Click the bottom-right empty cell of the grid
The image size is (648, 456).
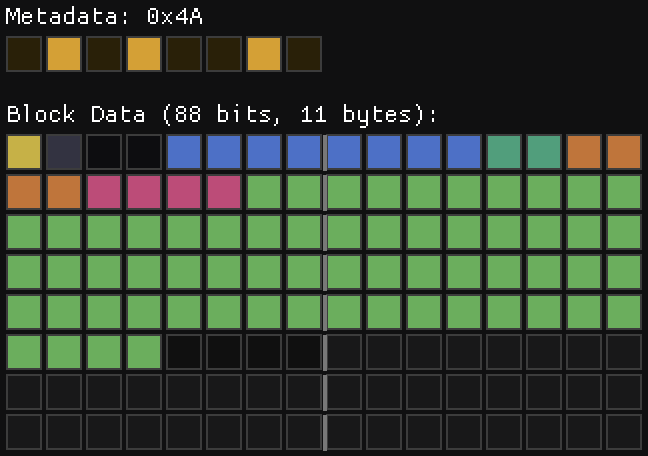coord(624,432)
